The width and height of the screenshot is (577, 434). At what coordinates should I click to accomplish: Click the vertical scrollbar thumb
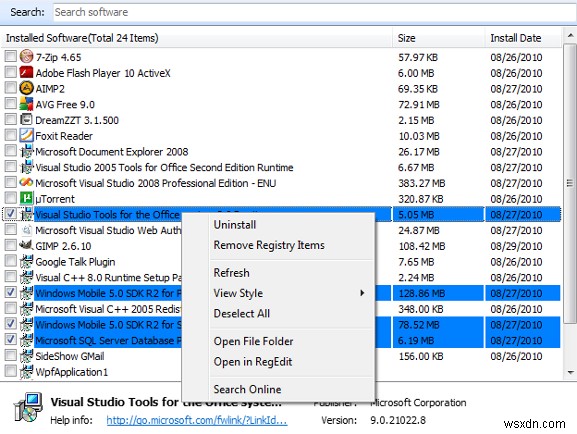coord(570,183)
